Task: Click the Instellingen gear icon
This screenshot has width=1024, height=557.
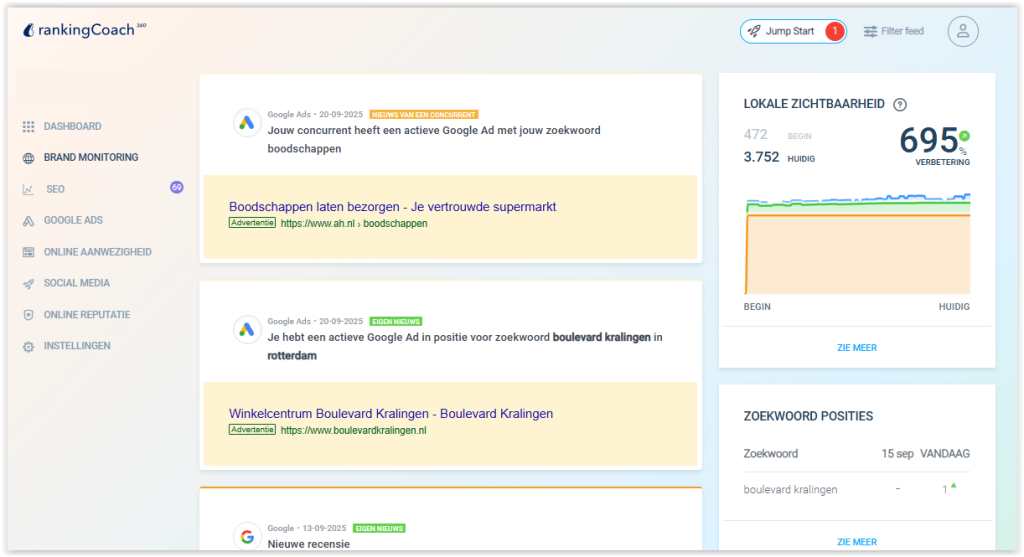Action: pos(28,346)
